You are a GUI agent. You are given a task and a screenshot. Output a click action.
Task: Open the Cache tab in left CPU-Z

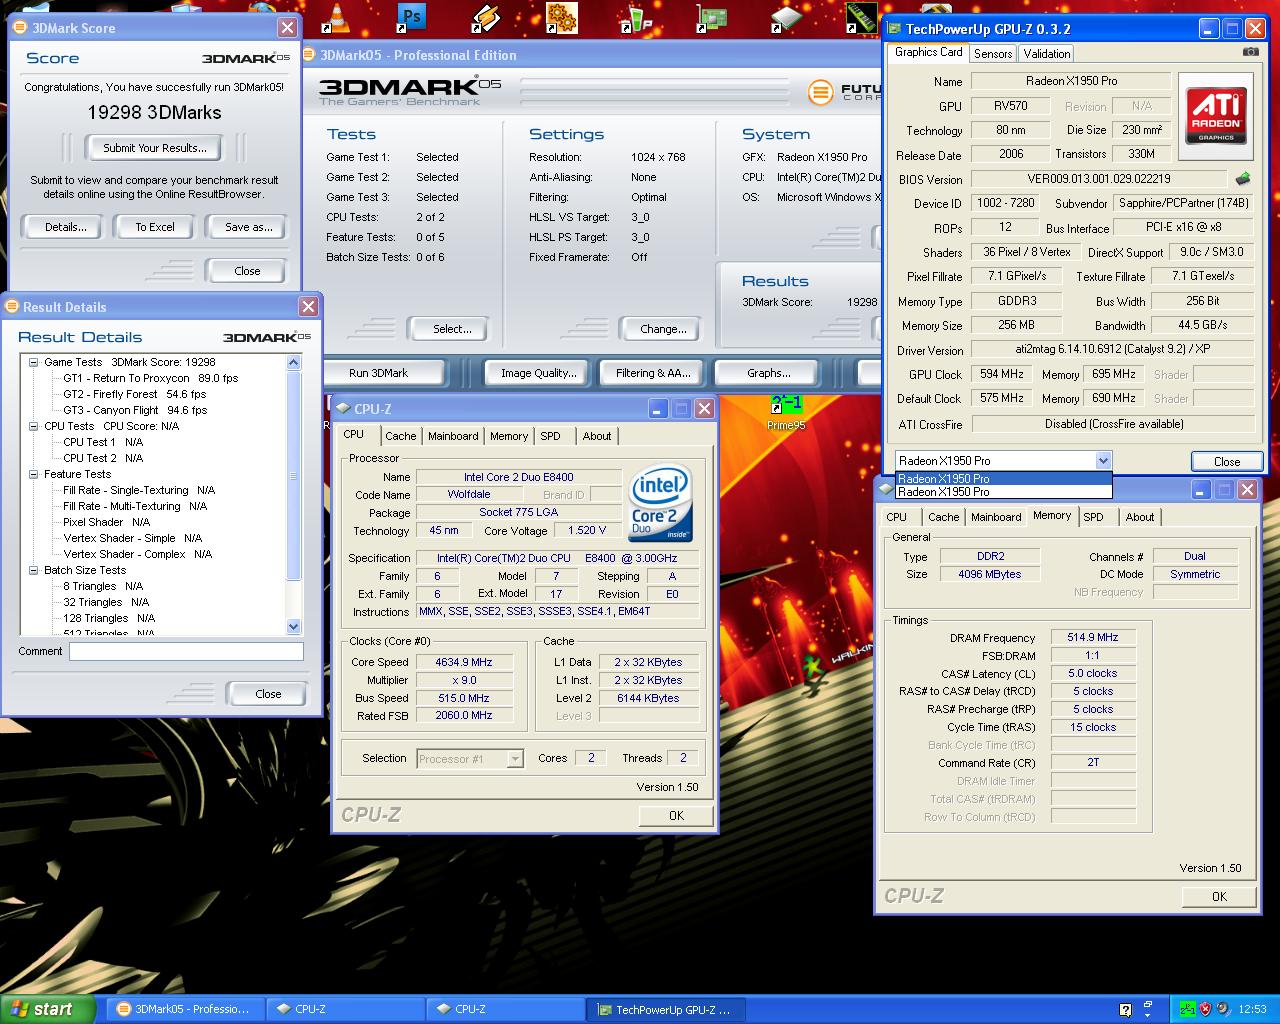point(401,436)
